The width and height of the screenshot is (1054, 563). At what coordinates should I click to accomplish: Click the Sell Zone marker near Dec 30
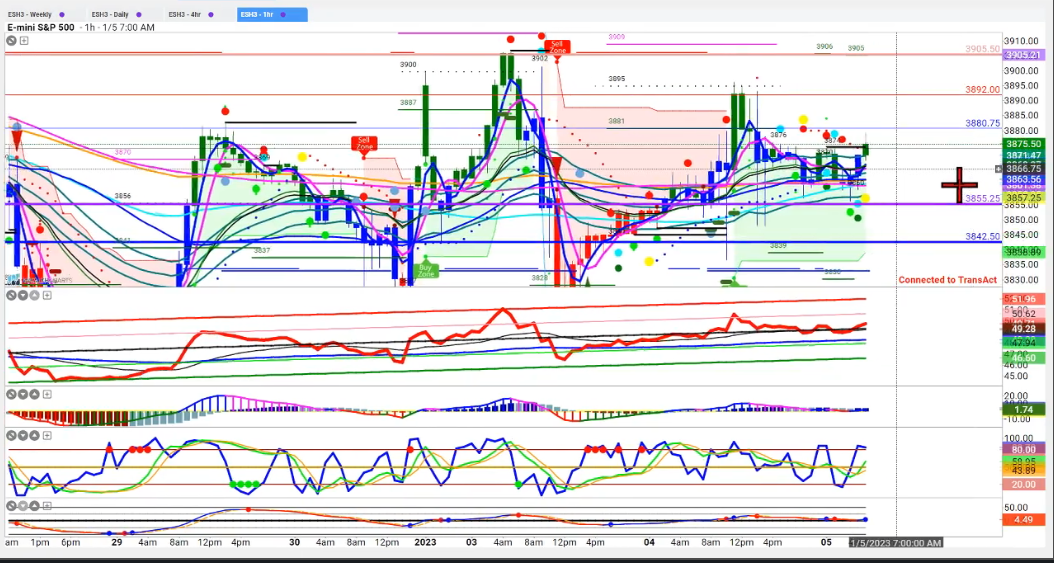point(364,143)
